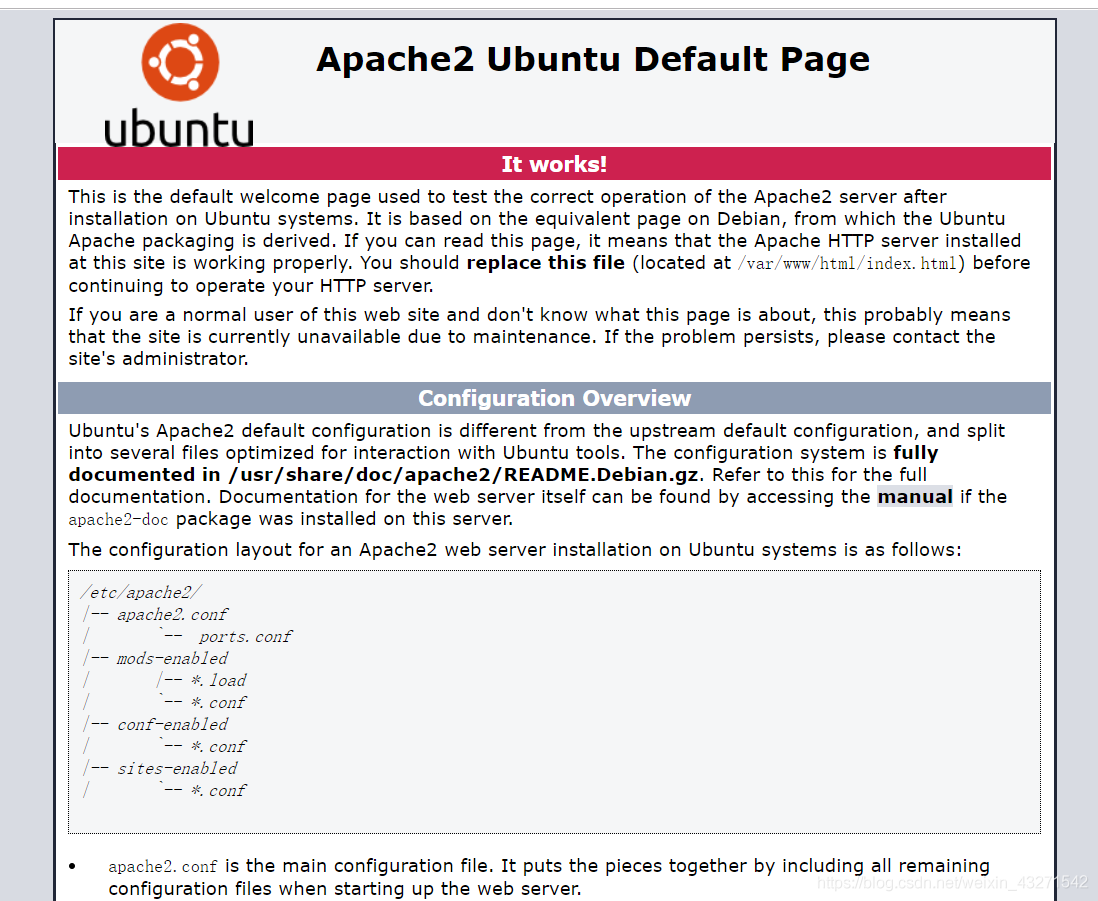Click 'ports.conf' in the config tree
Image resolution: width=1098 pixels, height=901 pixels.
pyautogui.click(x=245, y=636)
